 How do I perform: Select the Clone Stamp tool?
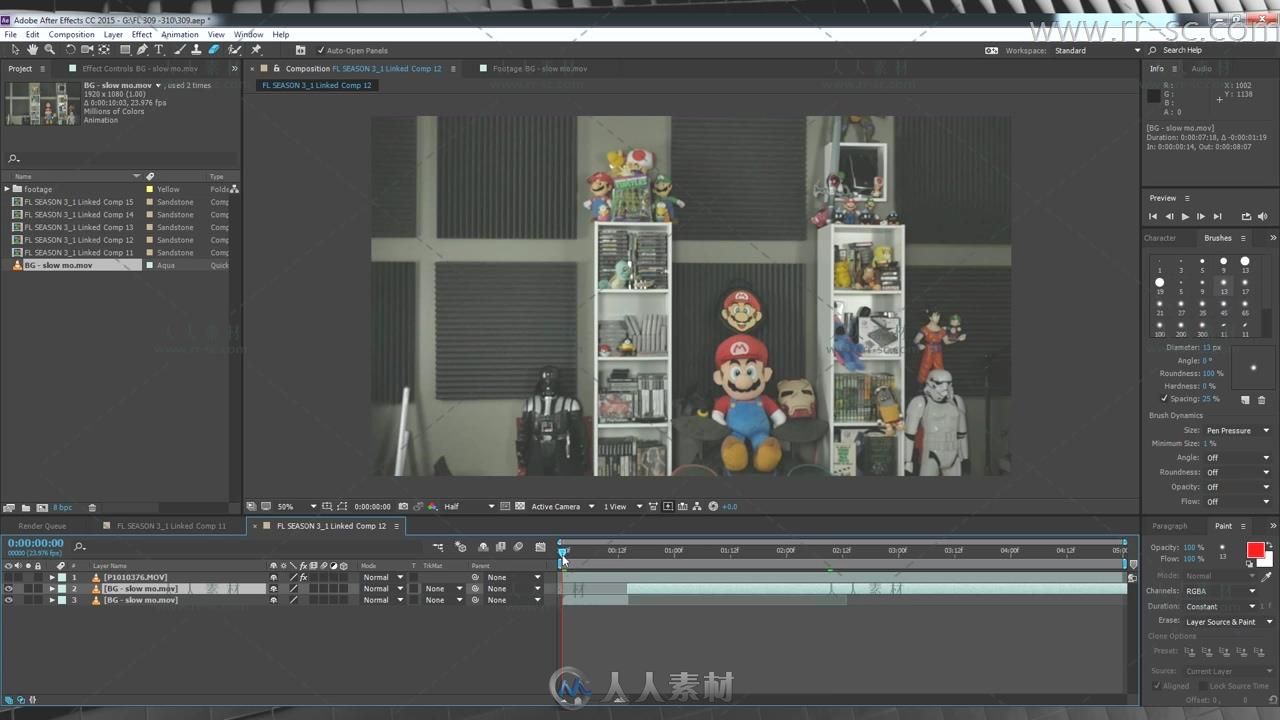point(196,49)
